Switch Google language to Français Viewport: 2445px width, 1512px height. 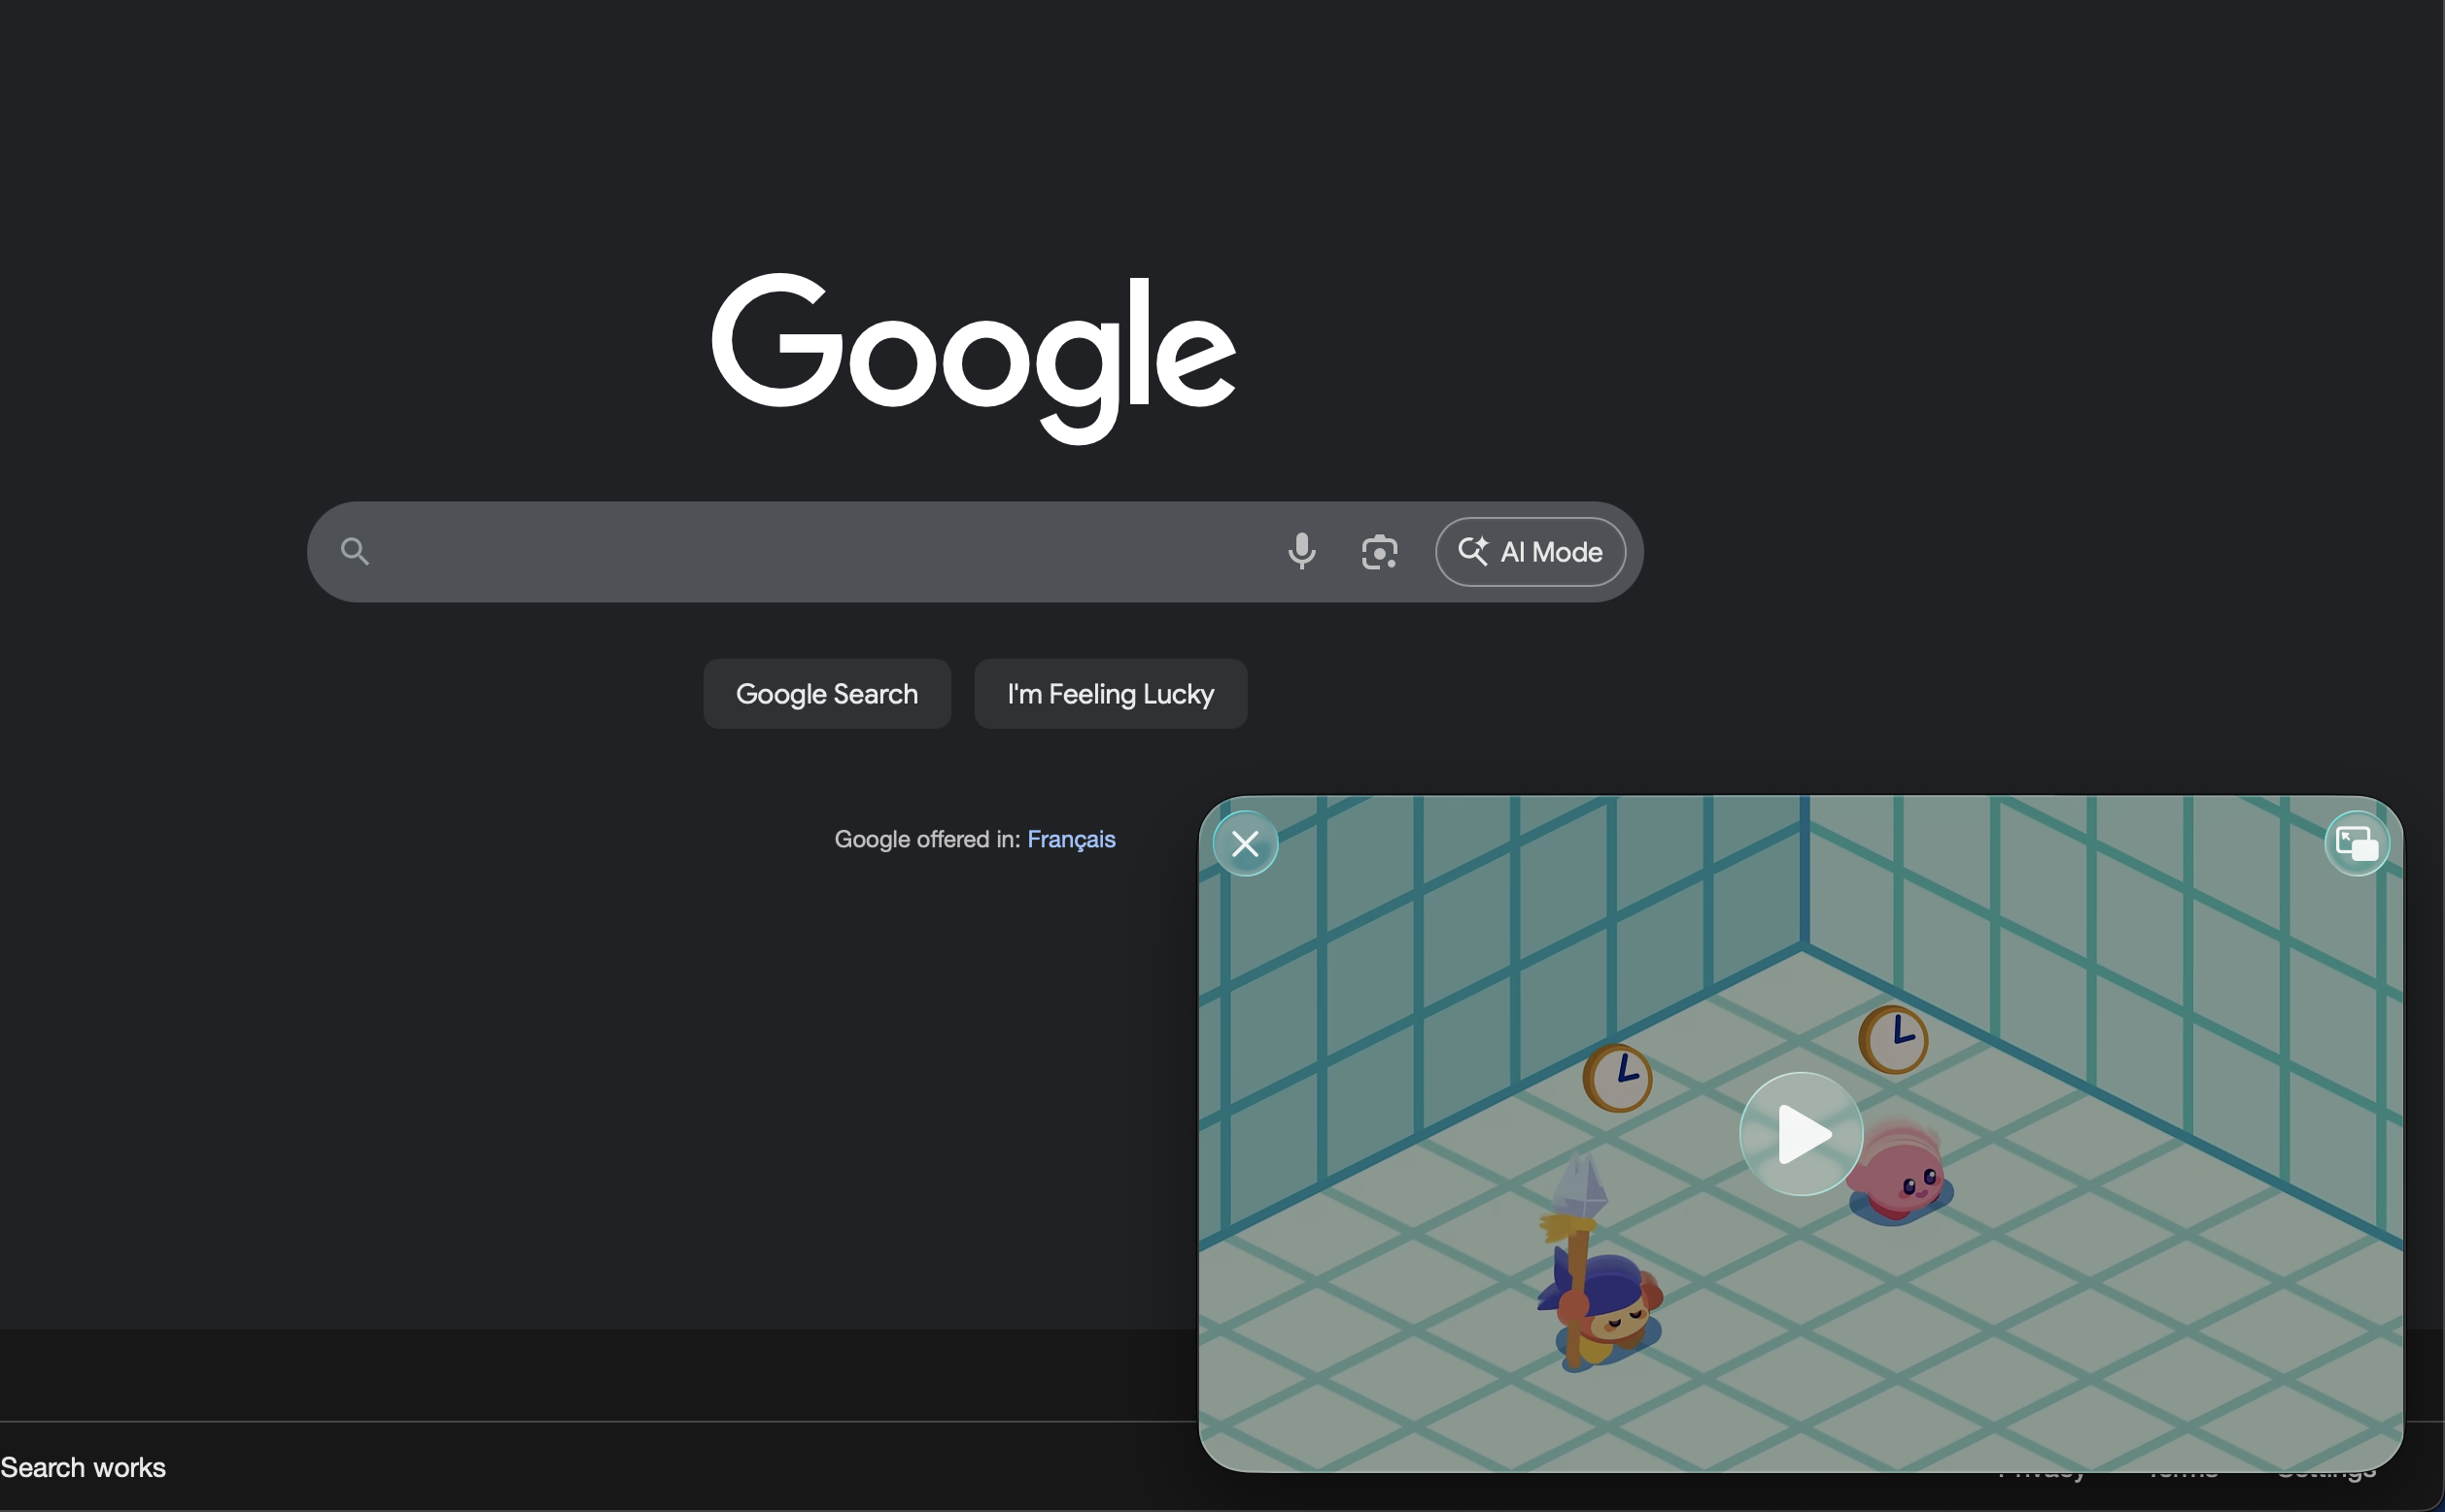(x=1070, y=839)
